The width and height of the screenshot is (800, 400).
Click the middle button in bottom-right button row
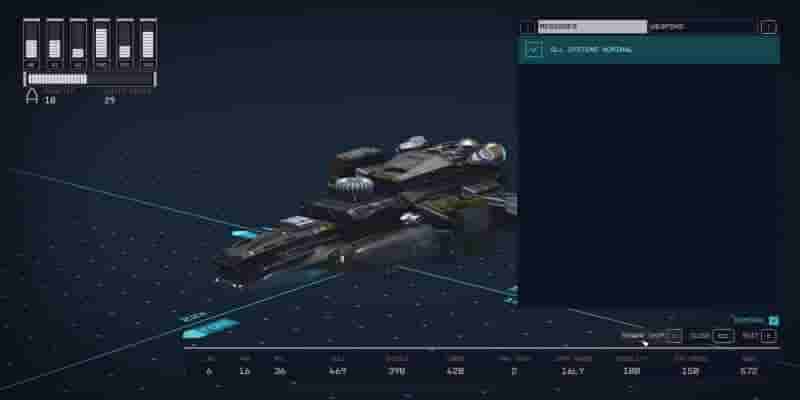coord(711,336)
